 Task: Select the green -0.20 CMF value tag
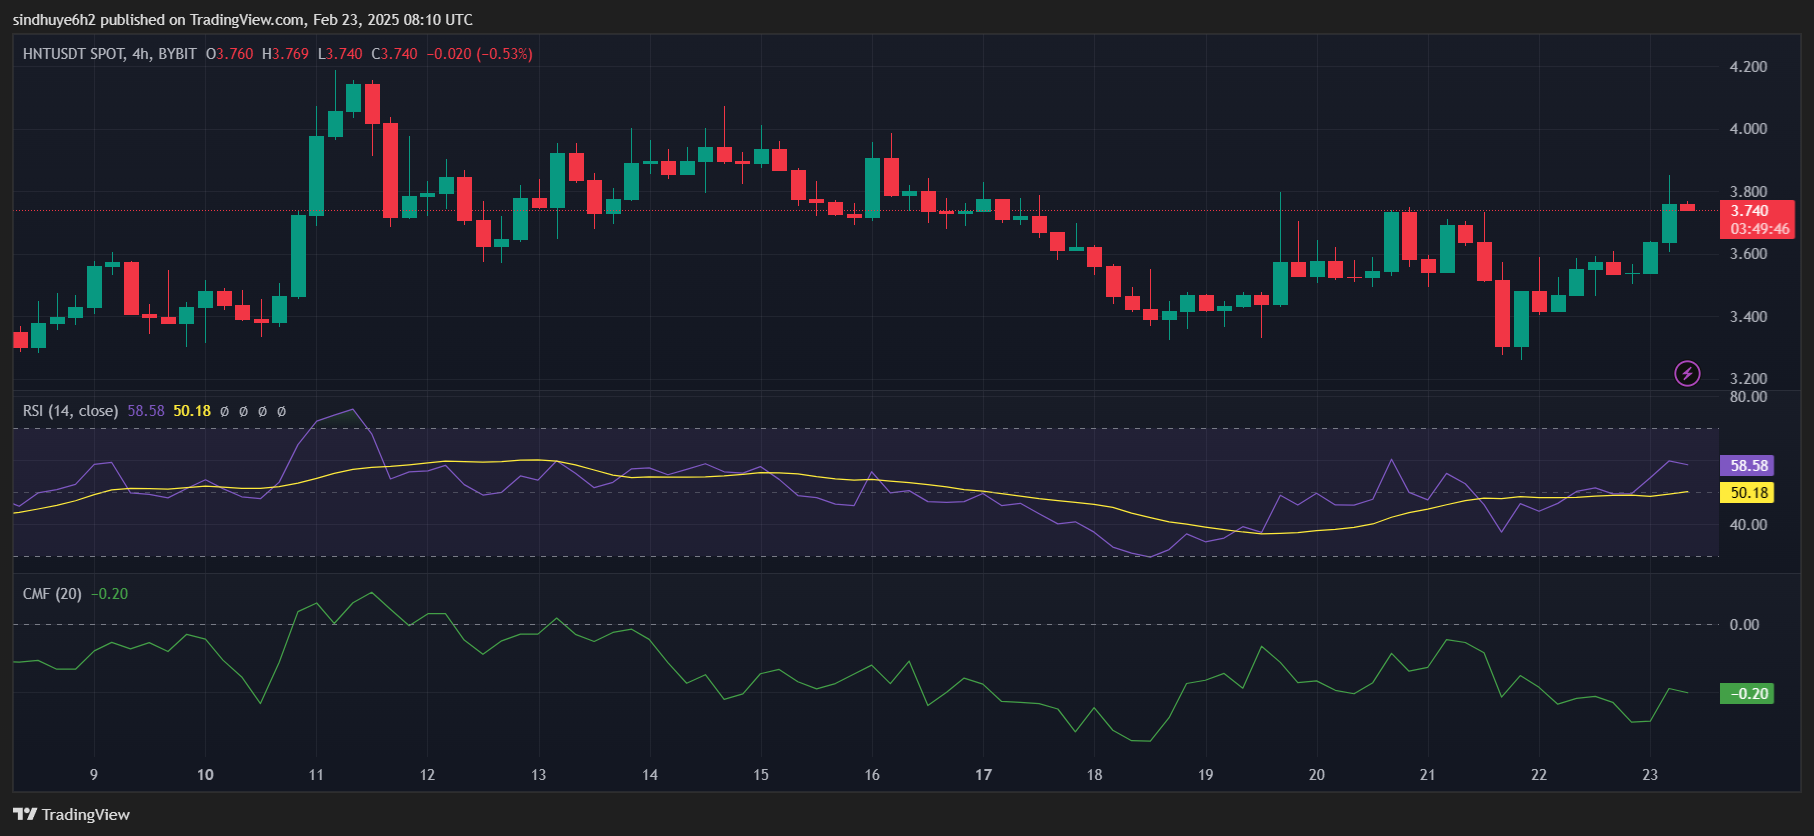[x=1747, y=694]
